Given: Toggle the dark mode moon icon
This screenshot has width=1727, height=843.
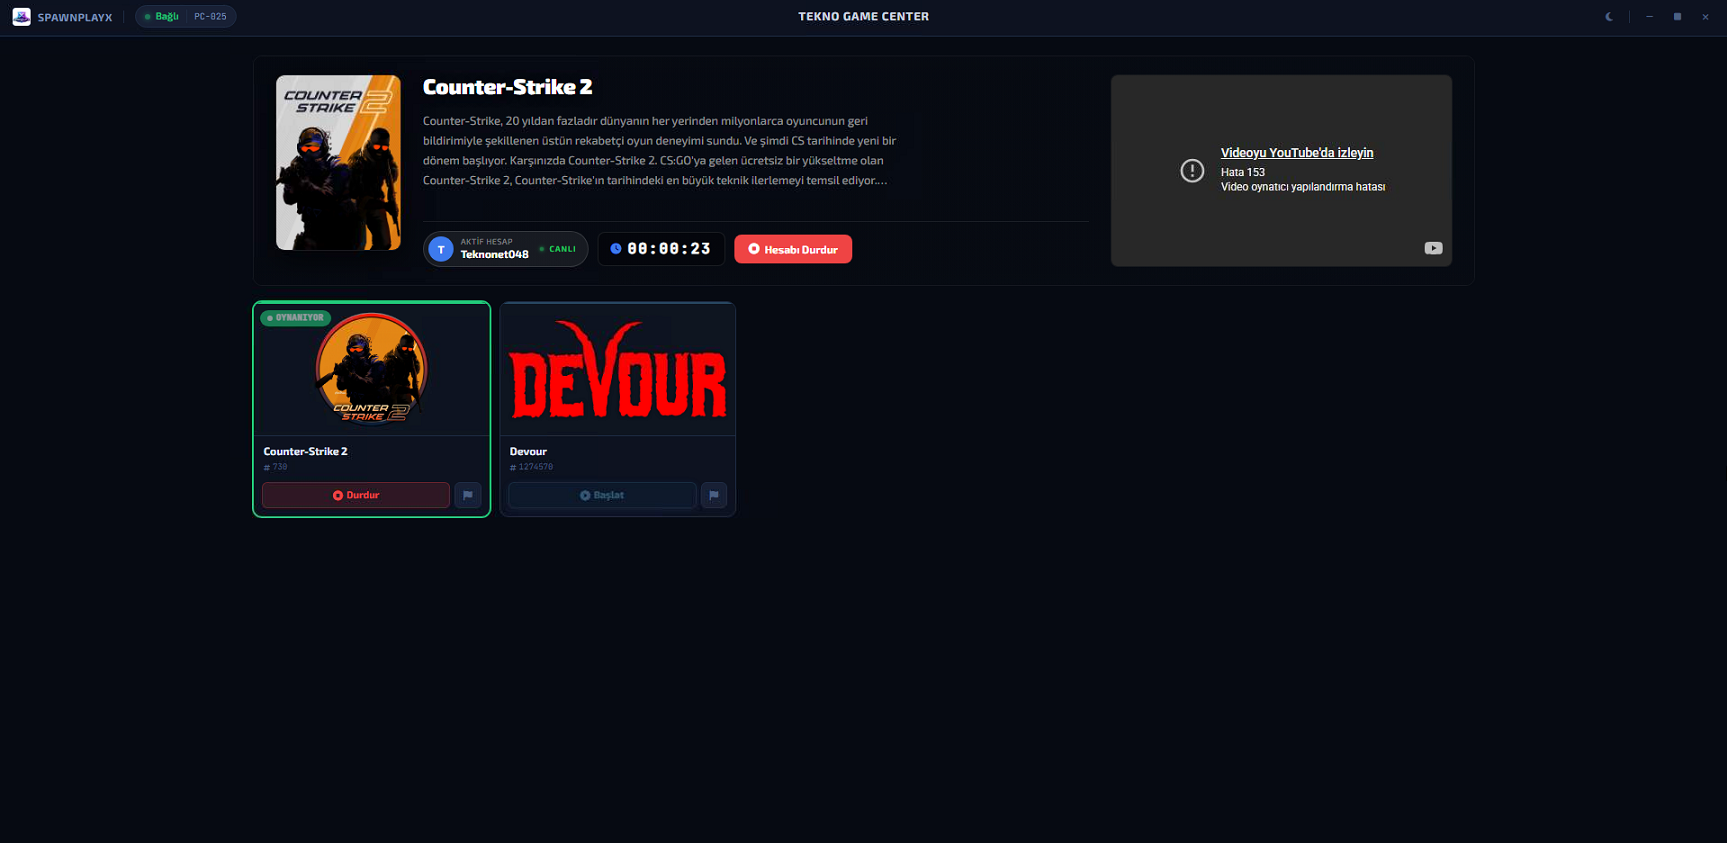Looking at the screenshot, I should click(x=1609, y=16).
